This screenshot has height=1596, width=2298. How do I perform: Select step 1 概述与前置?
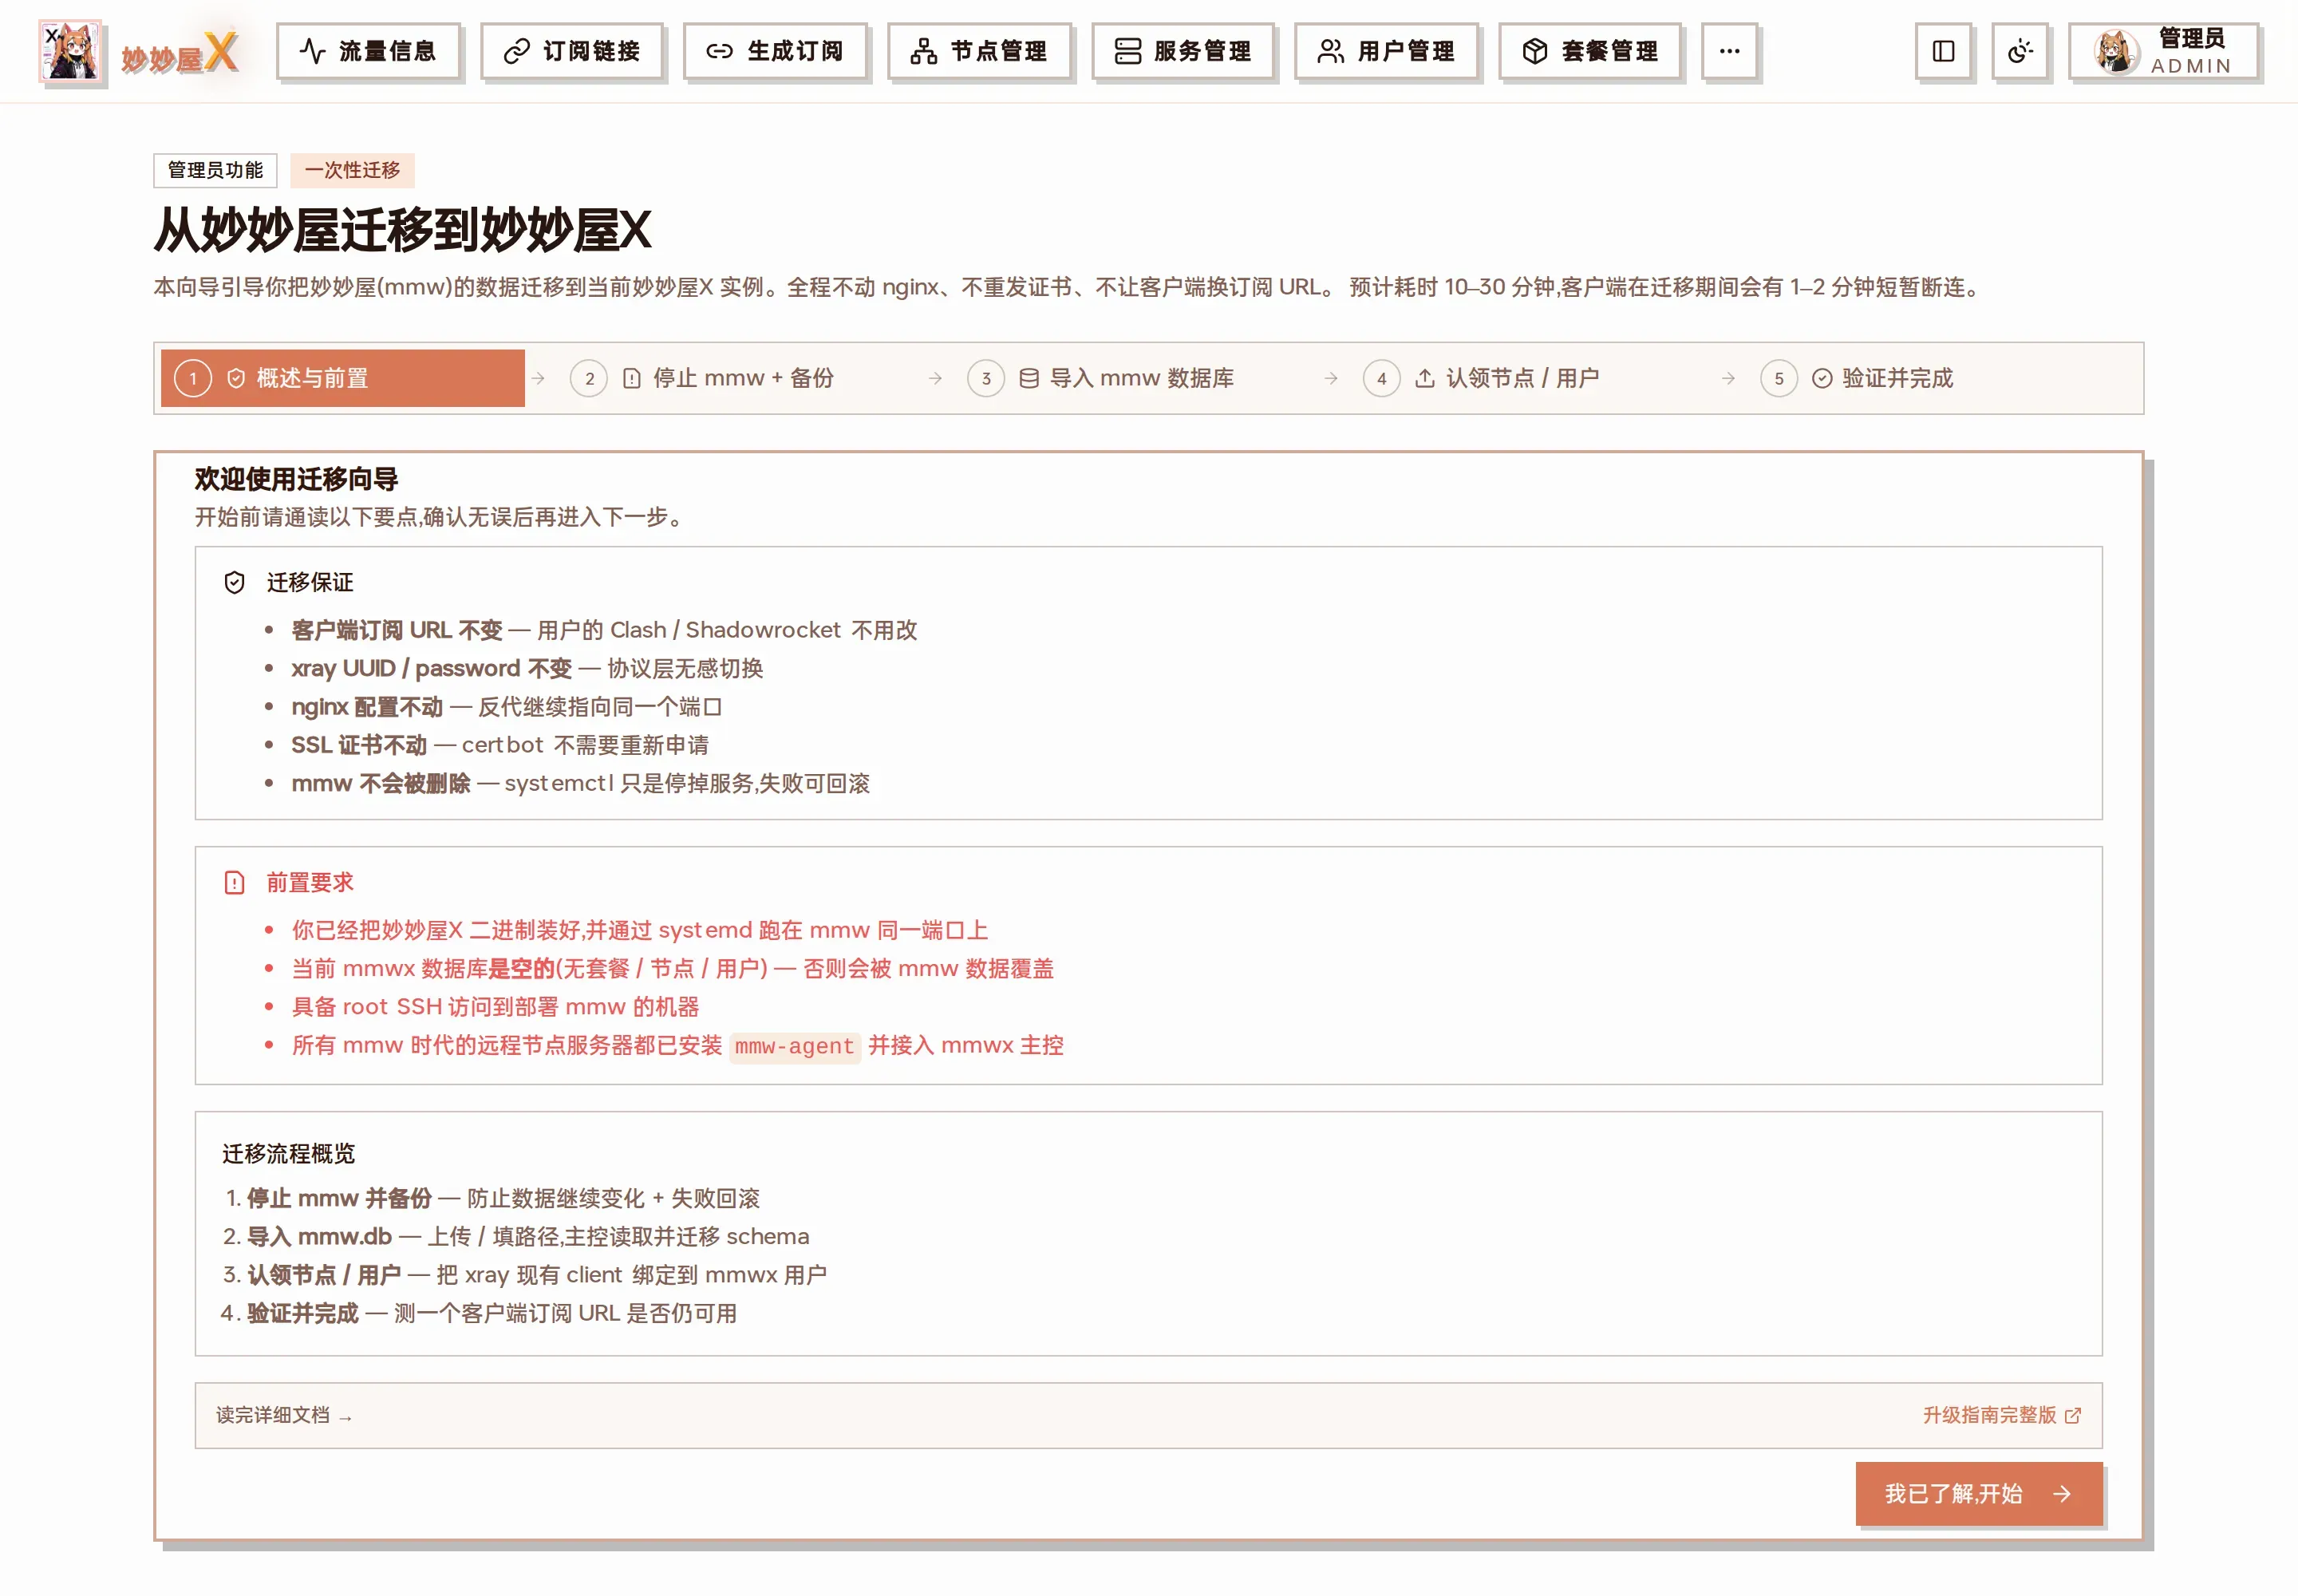[342, 378]
